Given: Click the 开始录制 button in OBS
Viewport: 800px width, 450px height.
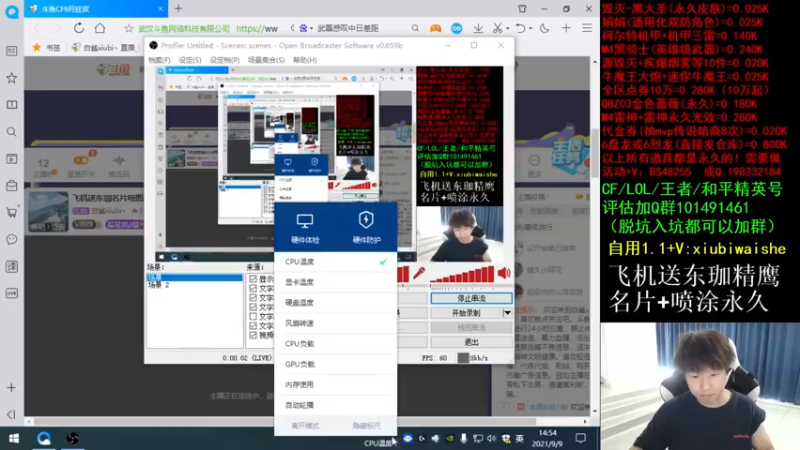Looking at the screenshot, I should pos(466,313).
